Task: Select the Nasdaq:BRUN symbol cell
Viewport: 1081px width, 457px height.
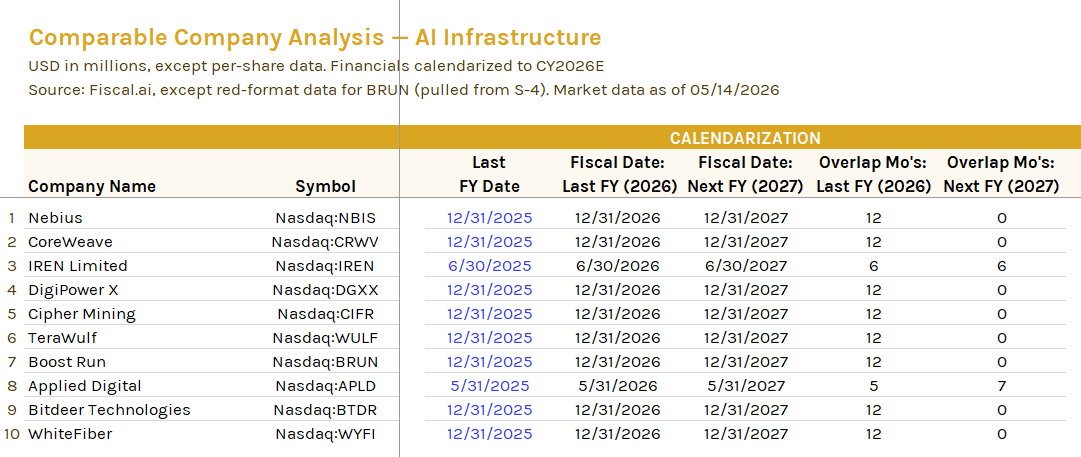Action: 325,362
